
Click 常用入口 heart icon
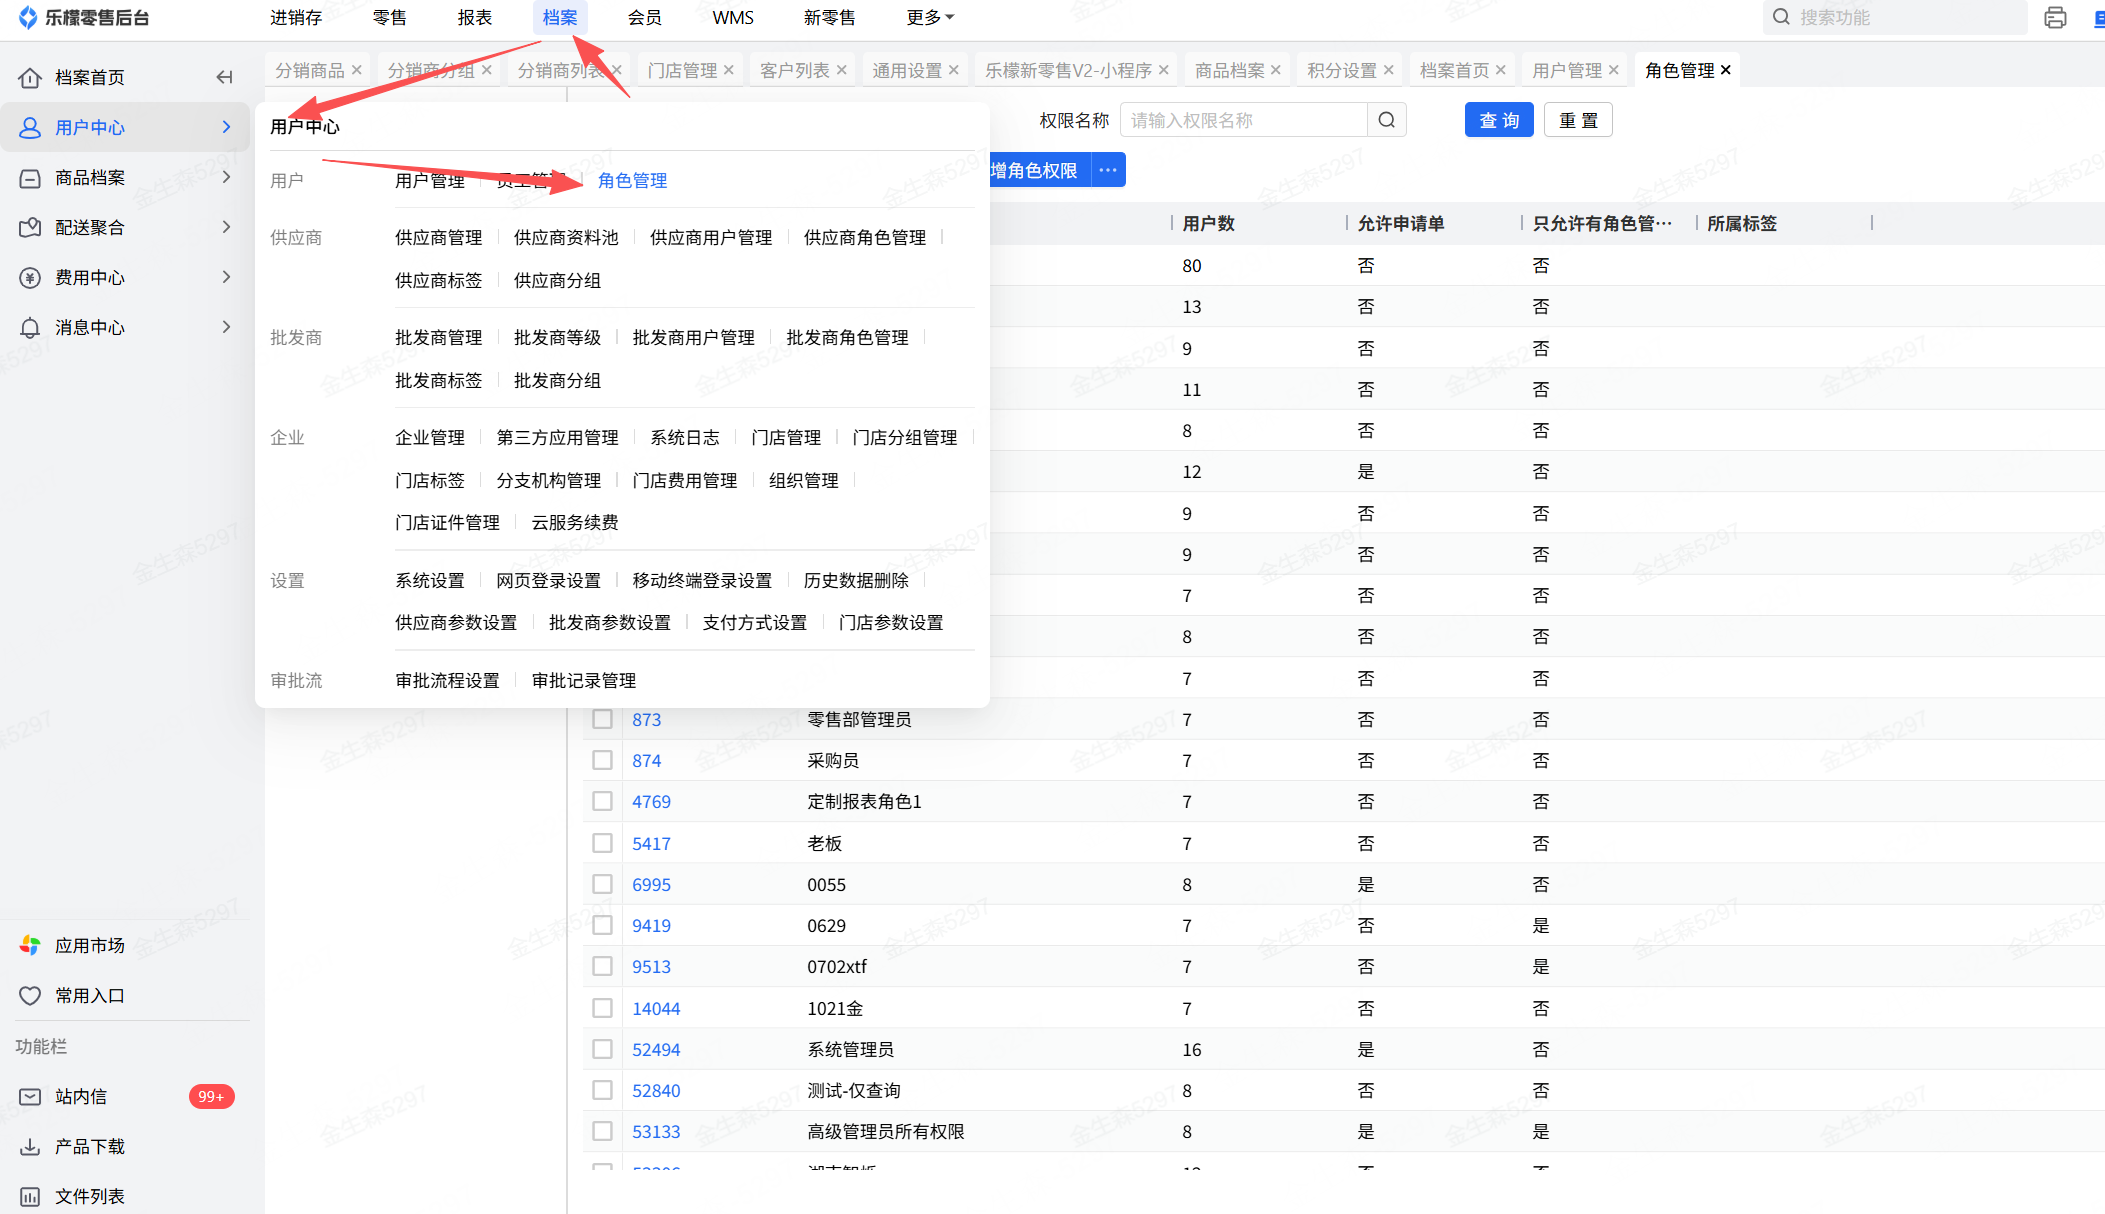[x=30, y=995]
